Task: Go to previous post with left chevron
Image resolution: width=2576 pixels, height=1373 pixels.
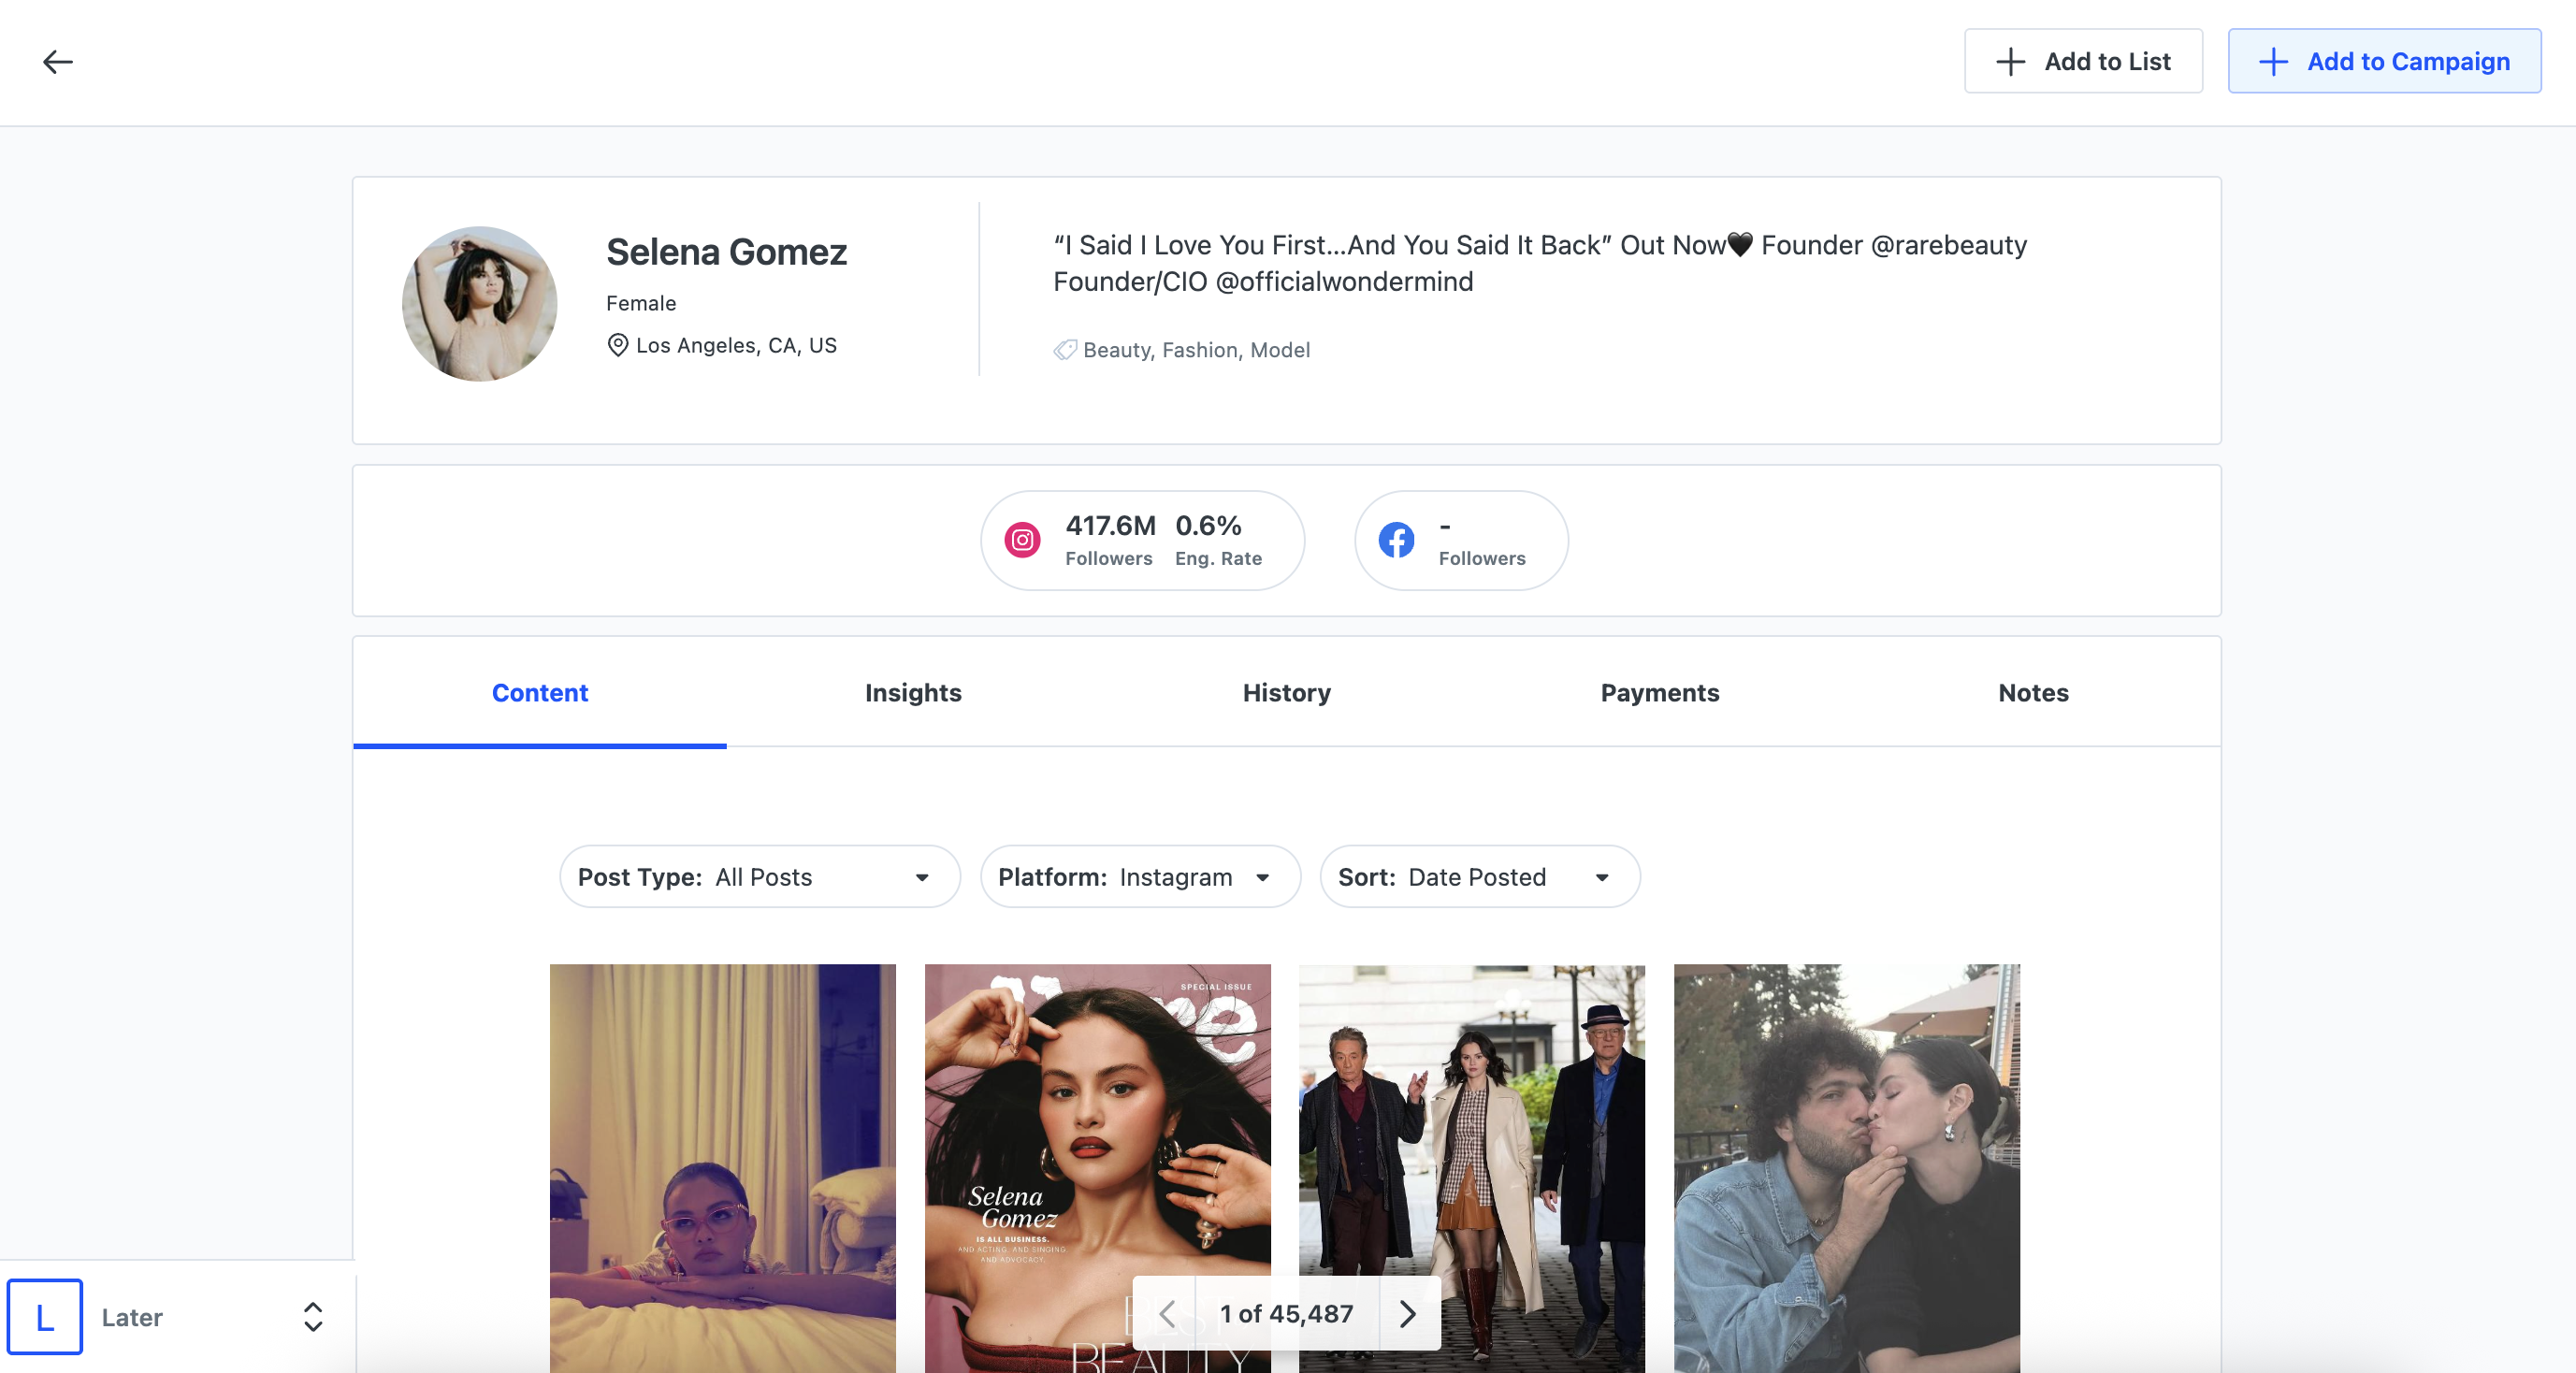Action: pos(1166,1313)
